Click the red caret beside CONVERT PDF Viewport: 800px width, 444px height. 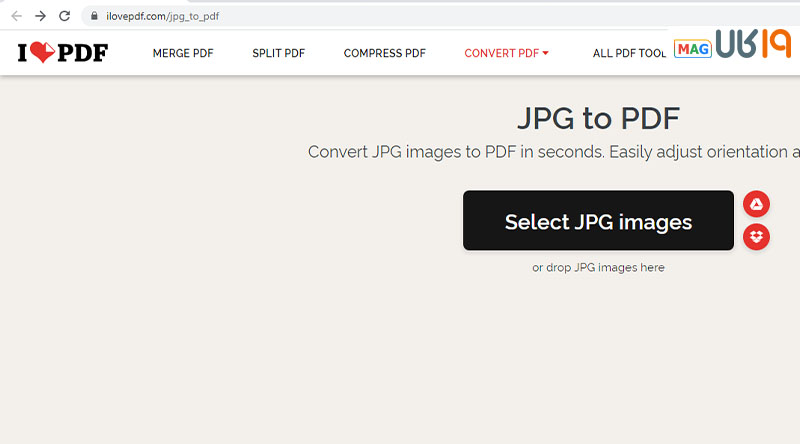(x=546, y=54)
